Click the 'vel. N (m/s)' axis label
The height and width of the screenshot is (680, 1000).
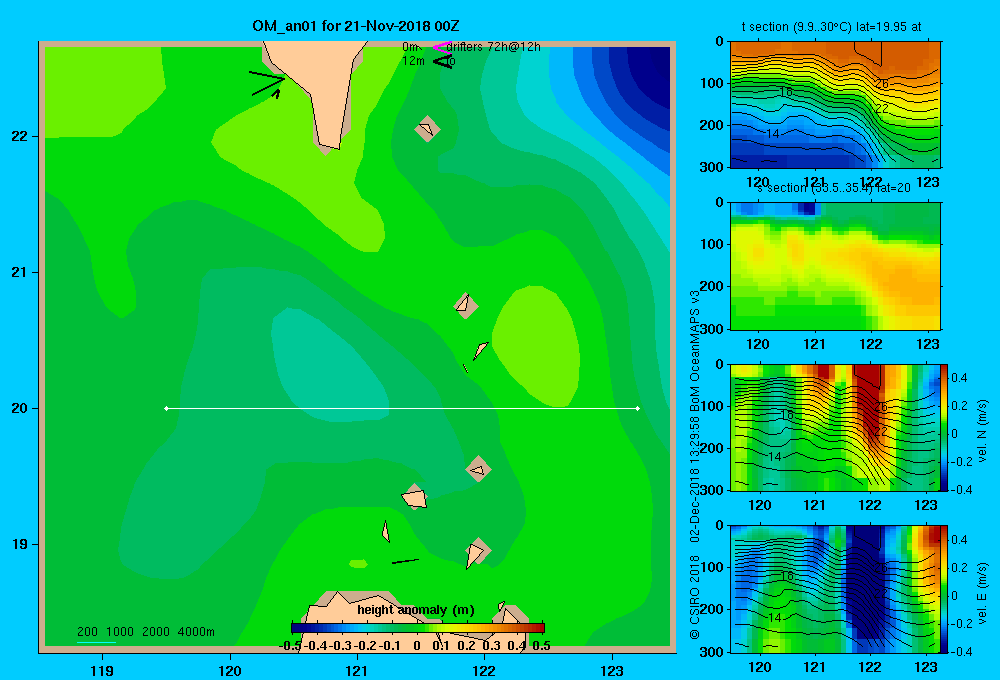[x=982, y=431]
